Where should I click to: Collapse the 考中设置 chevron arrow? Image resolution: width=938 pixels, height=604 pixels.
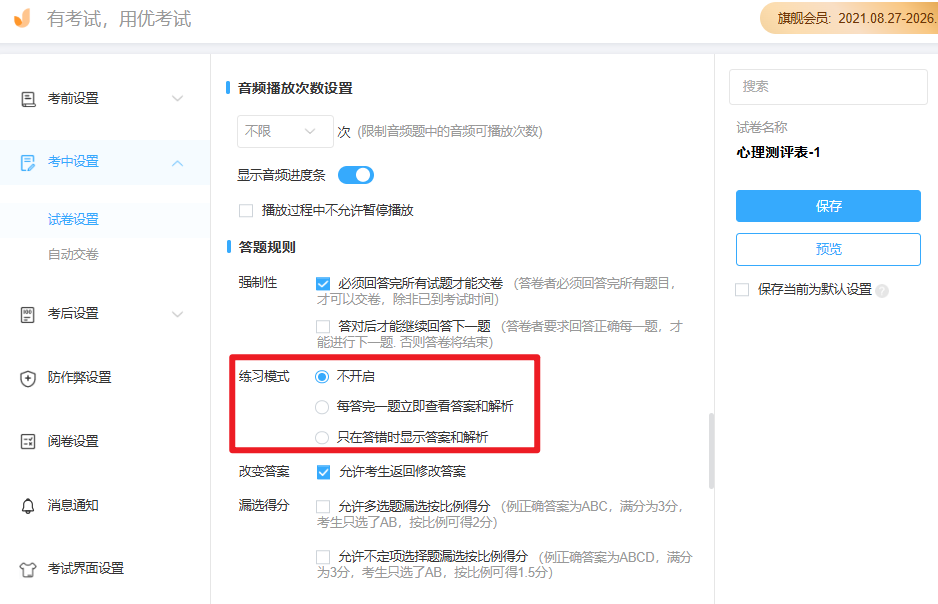coord(178,162)
